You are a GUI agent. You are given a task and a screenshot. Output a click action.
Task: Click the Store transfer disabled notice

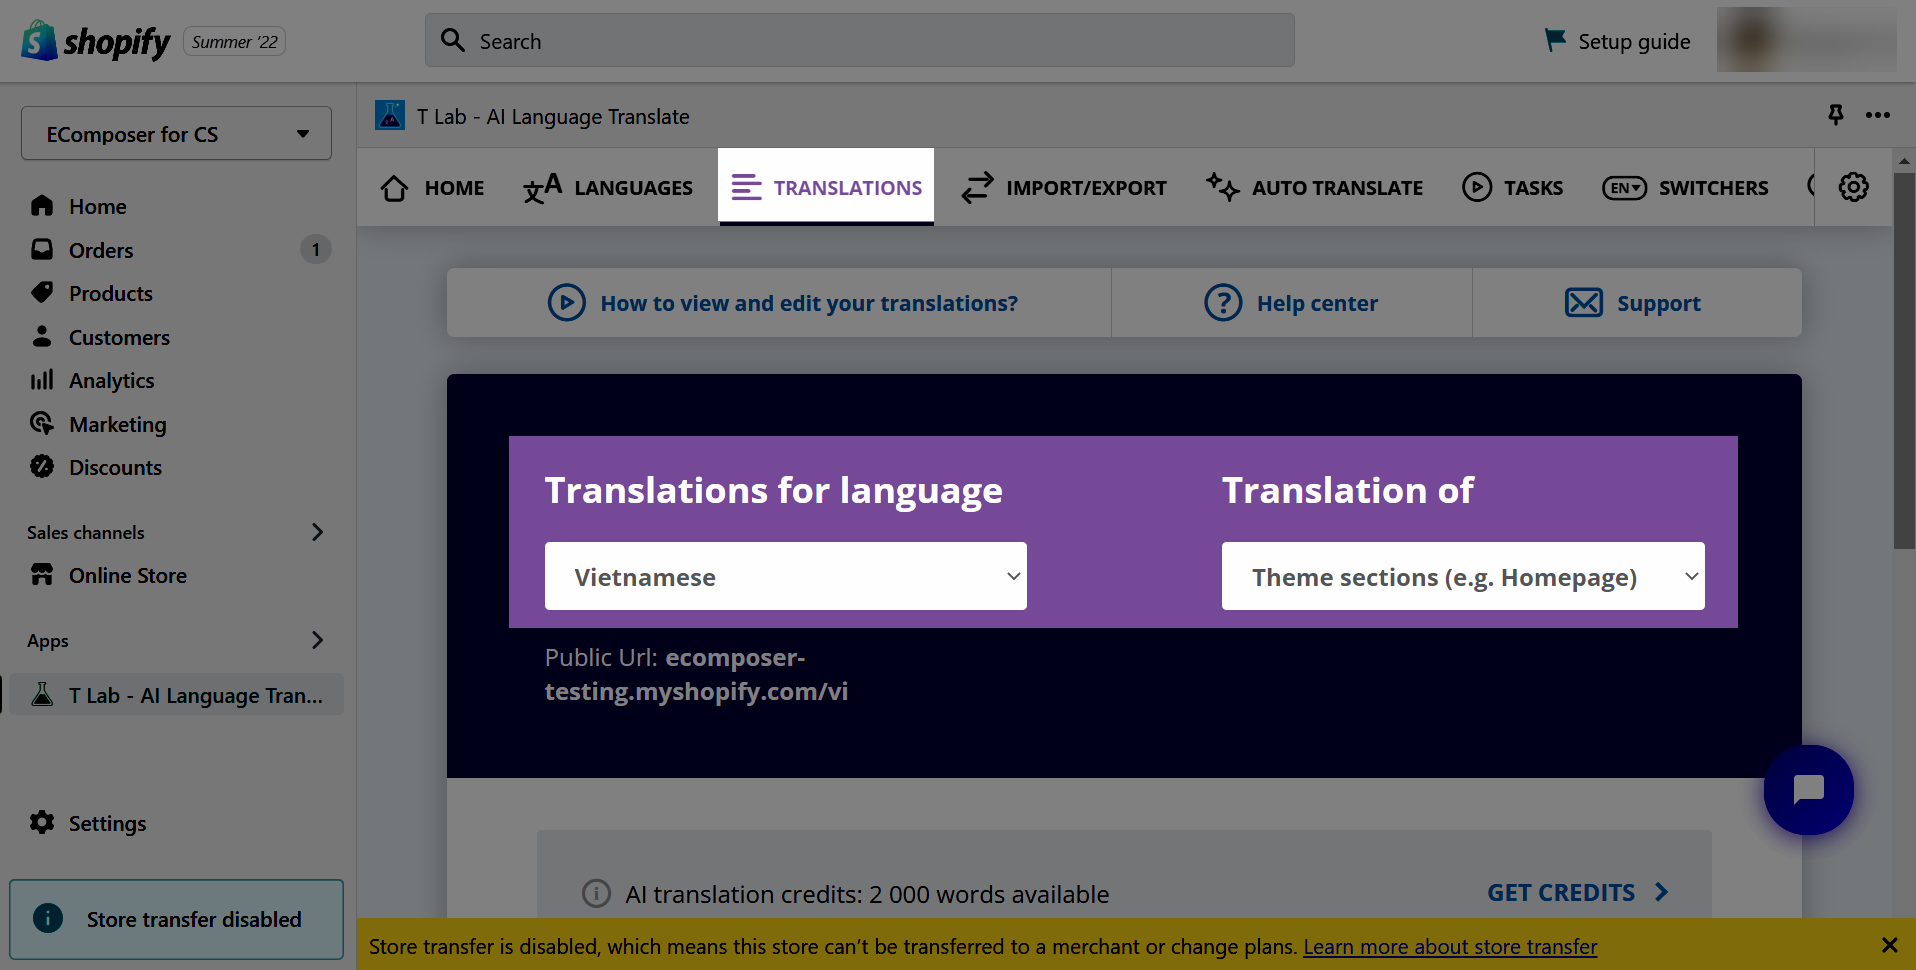pos(176,919)
